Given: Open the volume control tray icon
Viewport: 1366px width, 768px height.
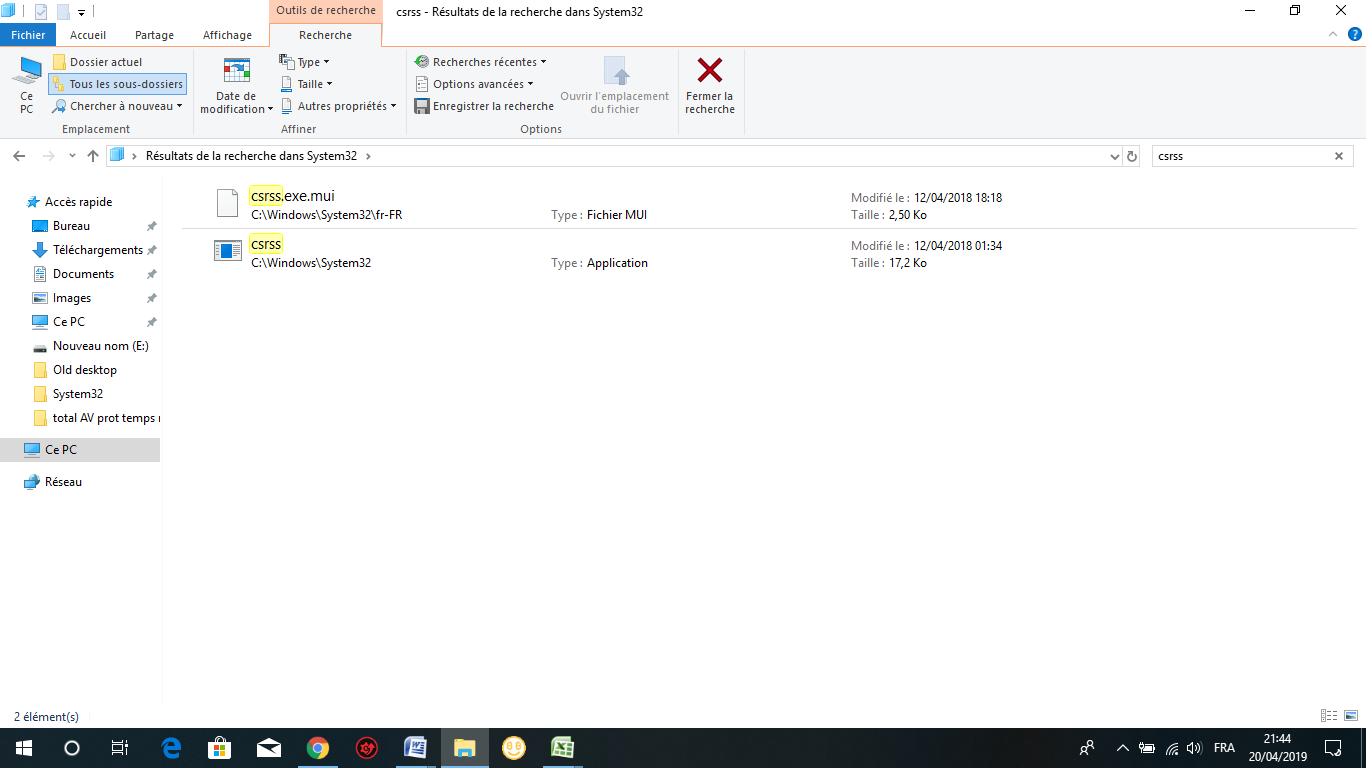Looking at the screenshot, I should [1194, 748].
